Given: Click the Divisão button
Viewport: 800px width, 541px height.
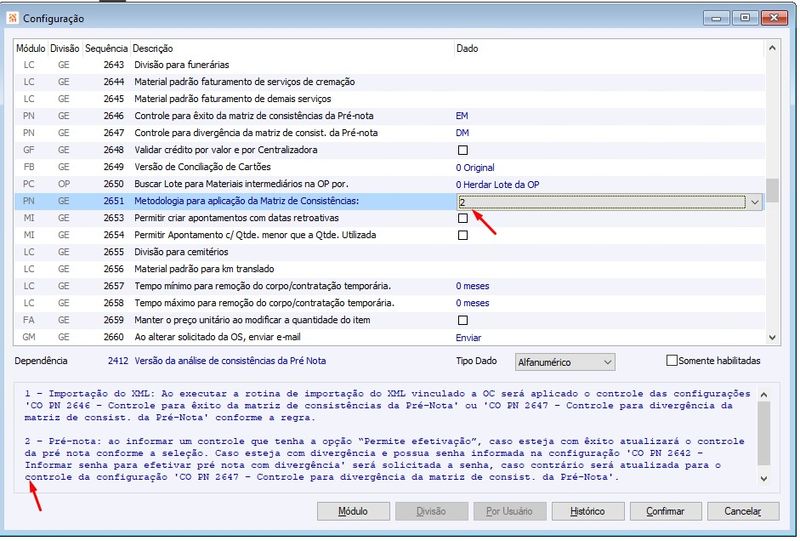Looking at the screenshot, I should 431,511.
